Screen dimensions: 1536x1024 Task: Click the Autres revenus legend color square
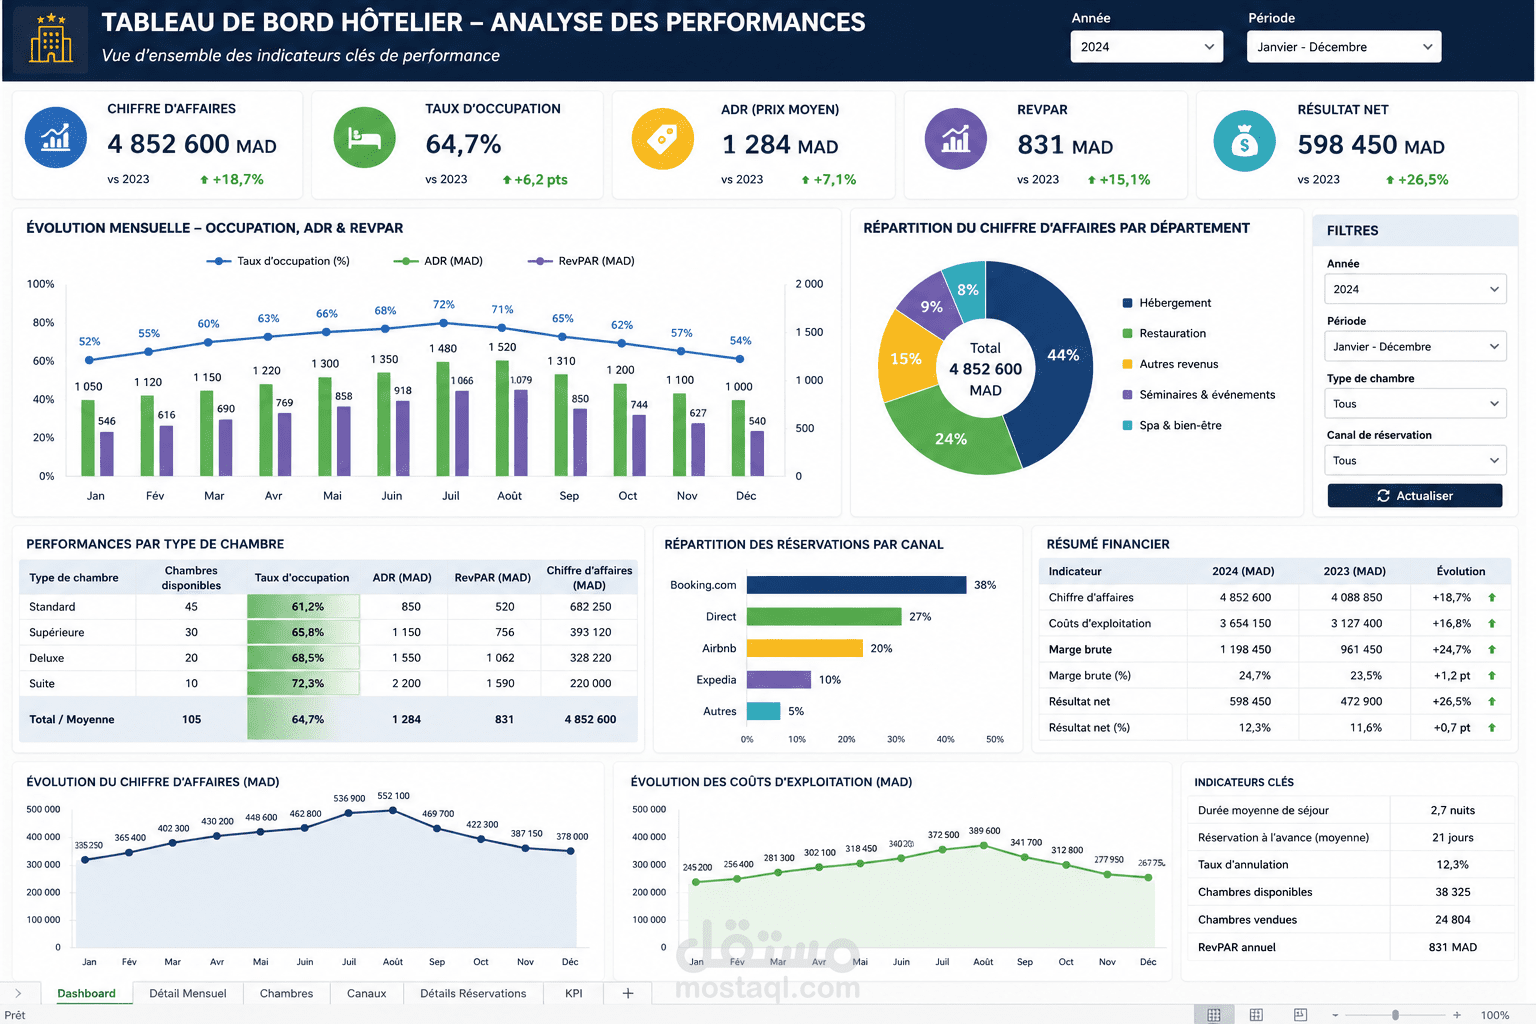1128,364
